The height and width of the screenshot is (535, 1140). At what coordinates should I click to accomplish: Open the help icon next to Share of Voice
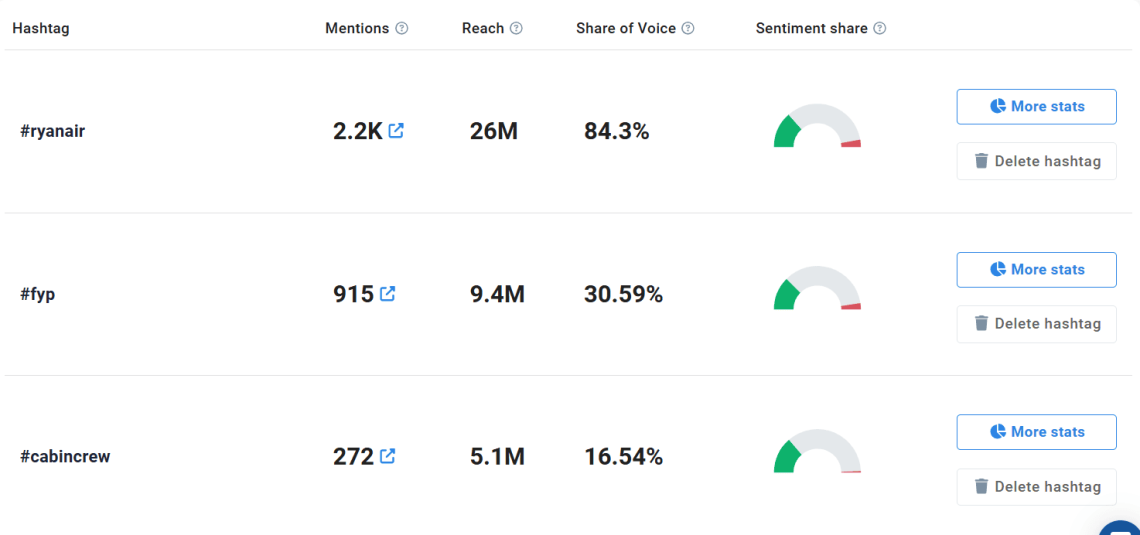(x=688, y=28)
